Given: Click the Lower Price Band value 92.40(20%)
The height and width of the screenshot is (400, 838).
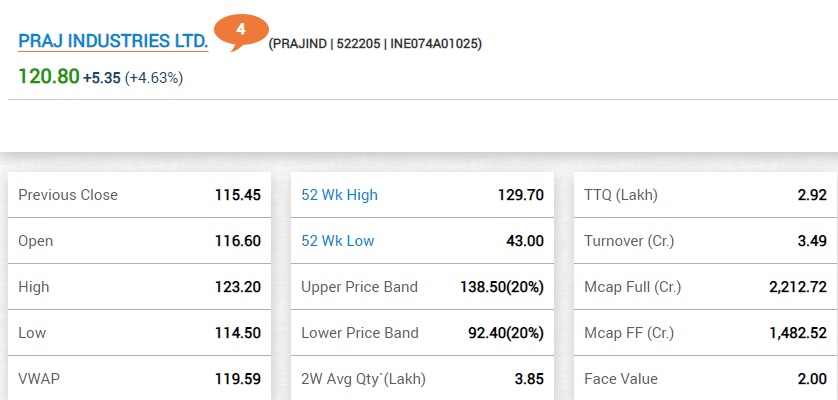Looking at the screenshot, I should pos(501,333).
